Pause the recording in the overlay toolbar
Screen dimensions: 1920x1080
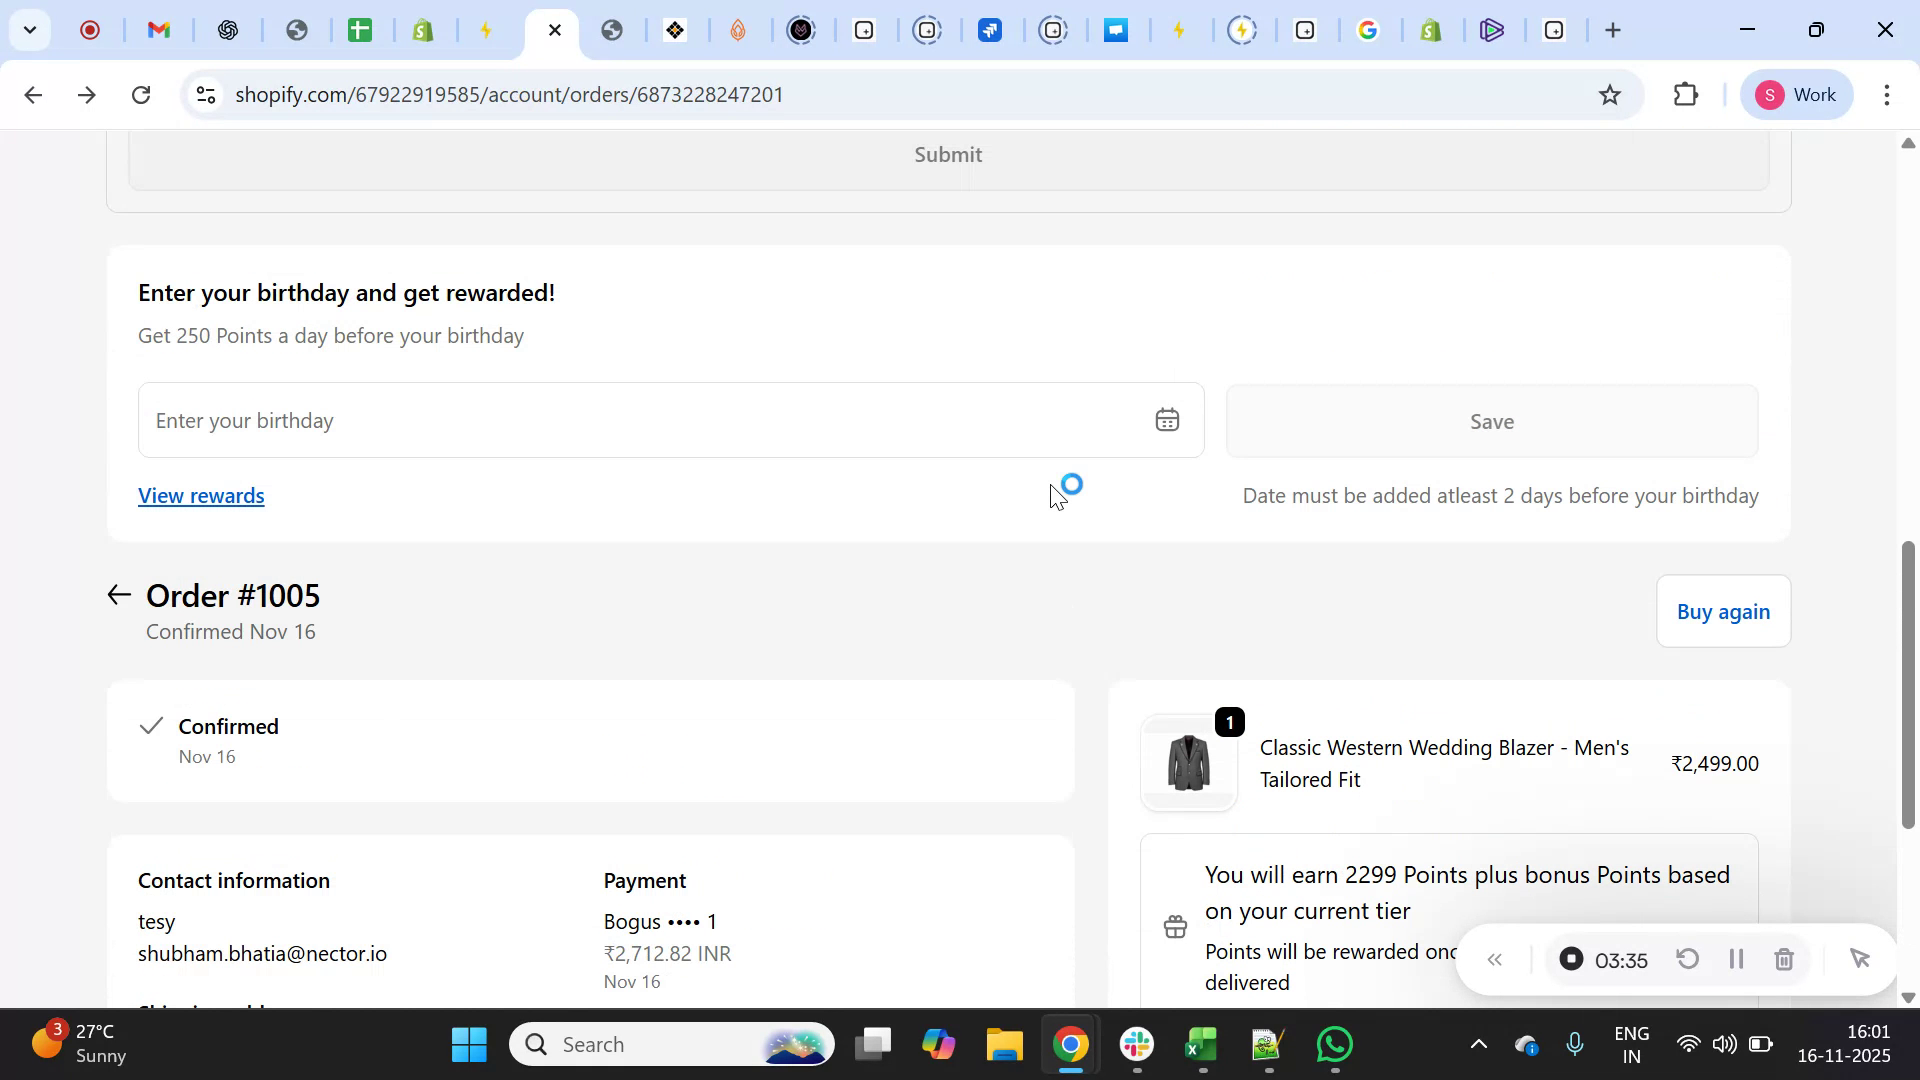(1736, 959)
